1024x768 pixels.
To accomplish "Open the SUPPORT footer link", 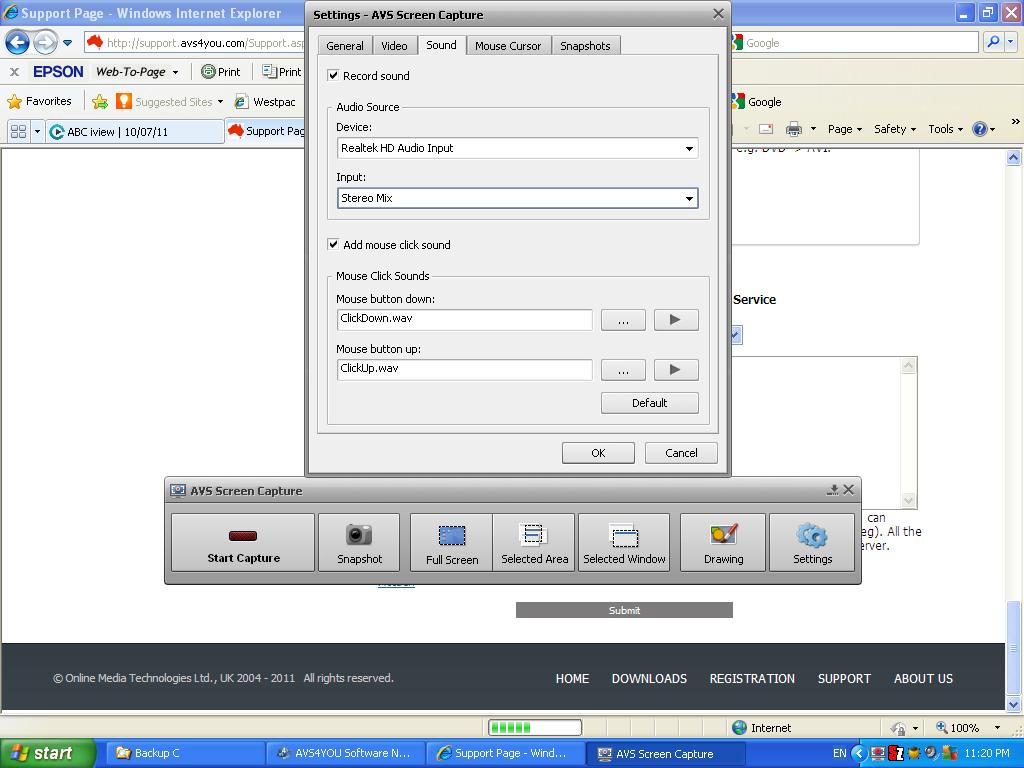I will click(844, 679).
